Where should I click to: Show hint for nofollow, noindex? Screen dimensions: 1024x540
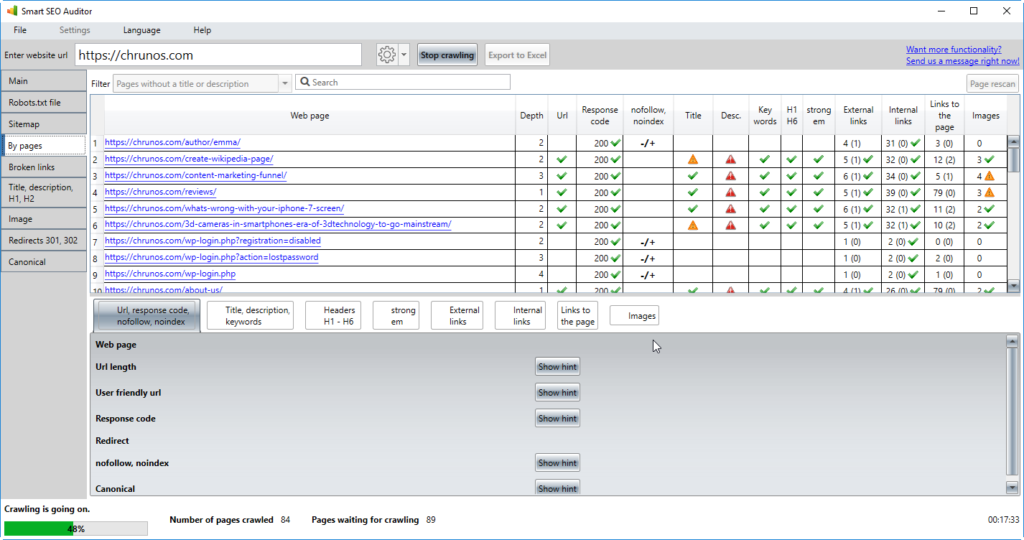click(x=557, y=463)
